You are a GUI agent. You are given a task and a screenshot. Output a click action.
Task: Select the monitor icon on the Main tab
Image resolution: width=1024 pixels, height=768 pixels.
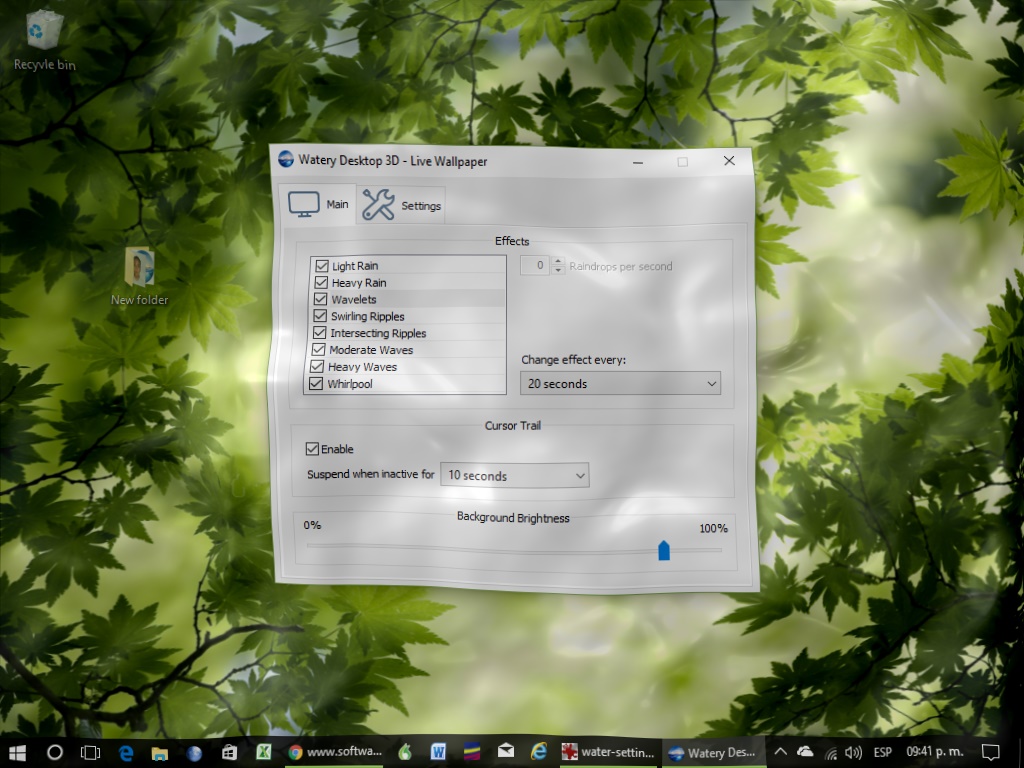click(x=305, y=203)
